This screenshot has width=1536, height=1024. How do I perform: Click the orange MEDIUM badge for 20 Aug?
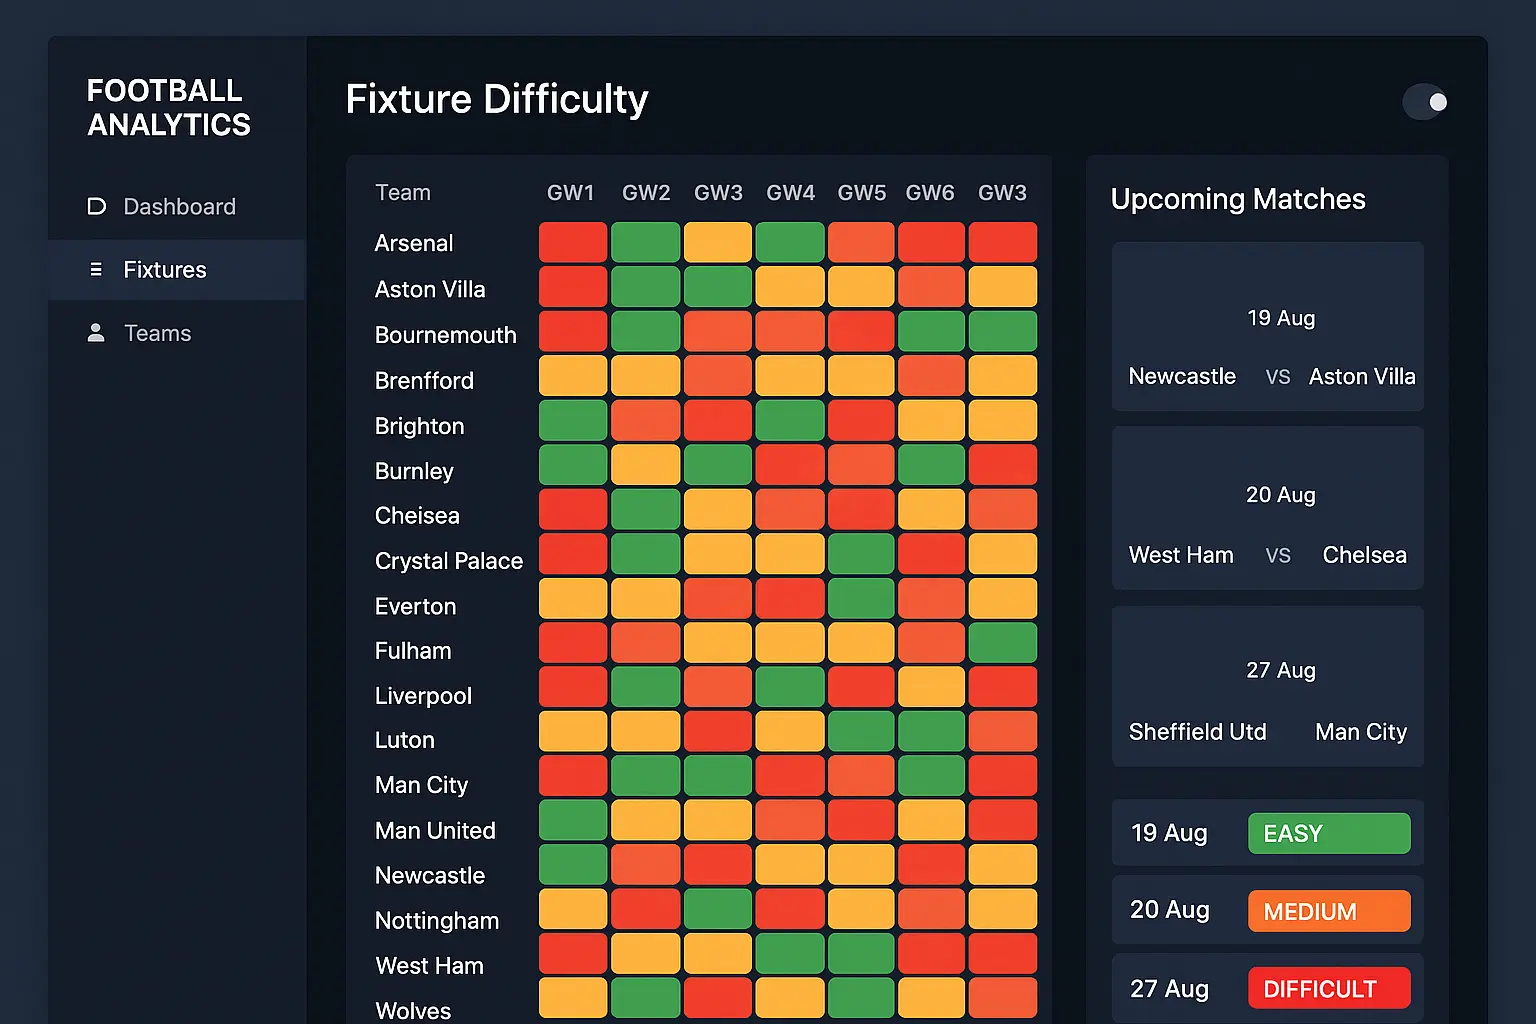1329,911
